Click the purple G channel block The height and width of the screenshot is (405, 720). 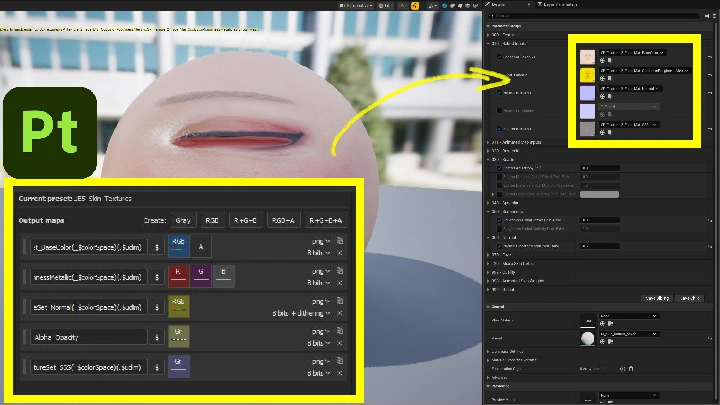[x=202, y=276]
